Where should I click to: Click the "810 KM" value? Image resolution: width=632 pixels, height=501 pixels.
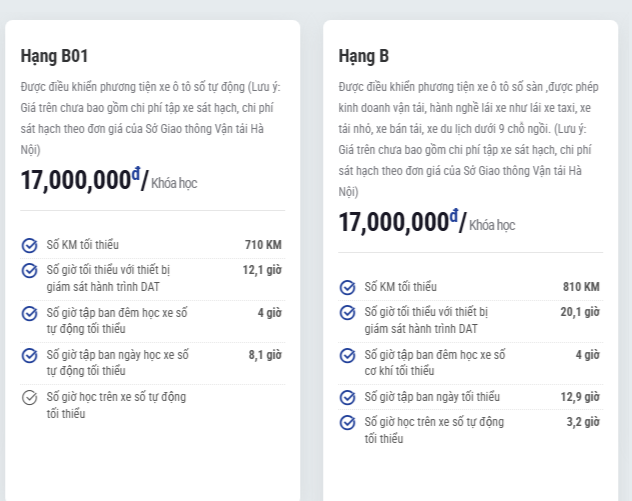[x=581, y=287]
